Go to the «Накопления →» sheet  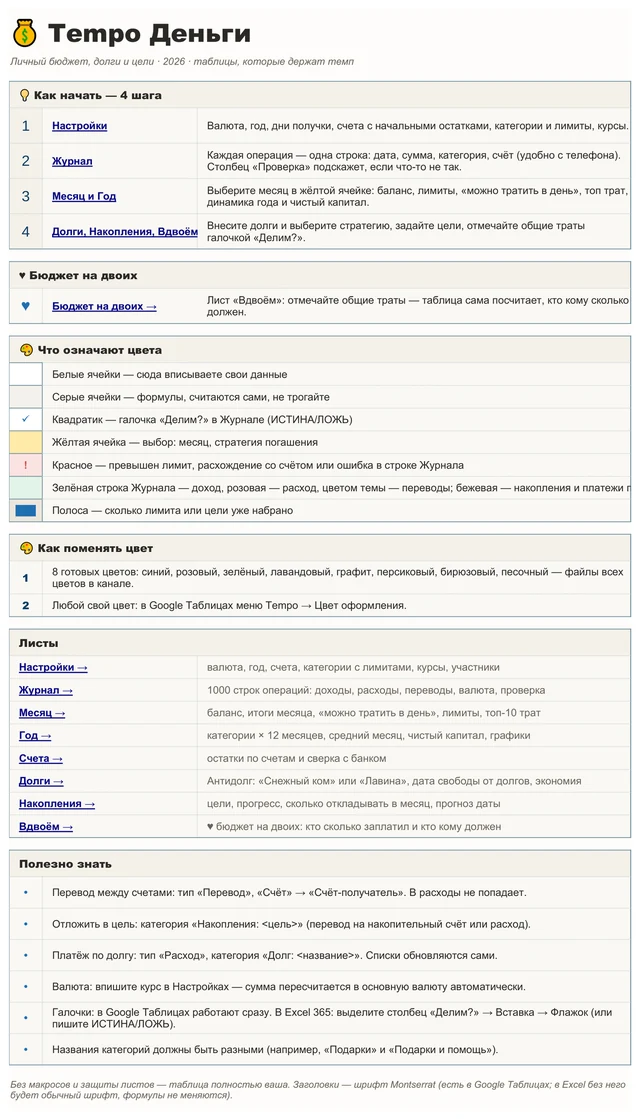pyautogui.click(x=57, y=804)
